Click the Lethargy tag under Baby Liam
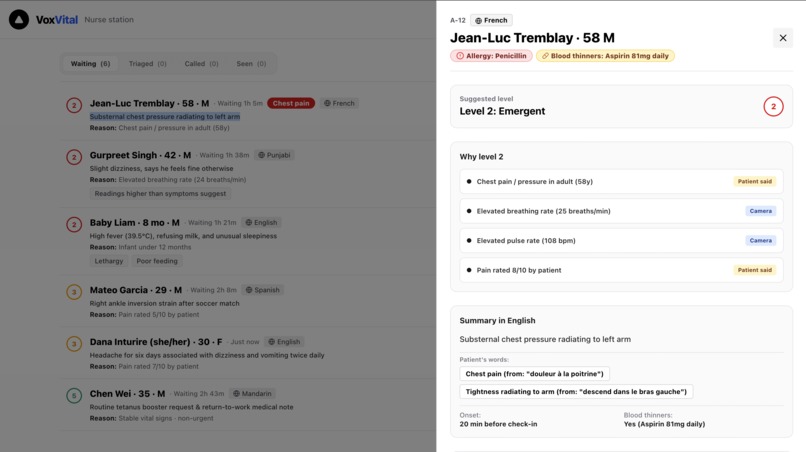This screenshot has height=452, width=806. point(109,261)
